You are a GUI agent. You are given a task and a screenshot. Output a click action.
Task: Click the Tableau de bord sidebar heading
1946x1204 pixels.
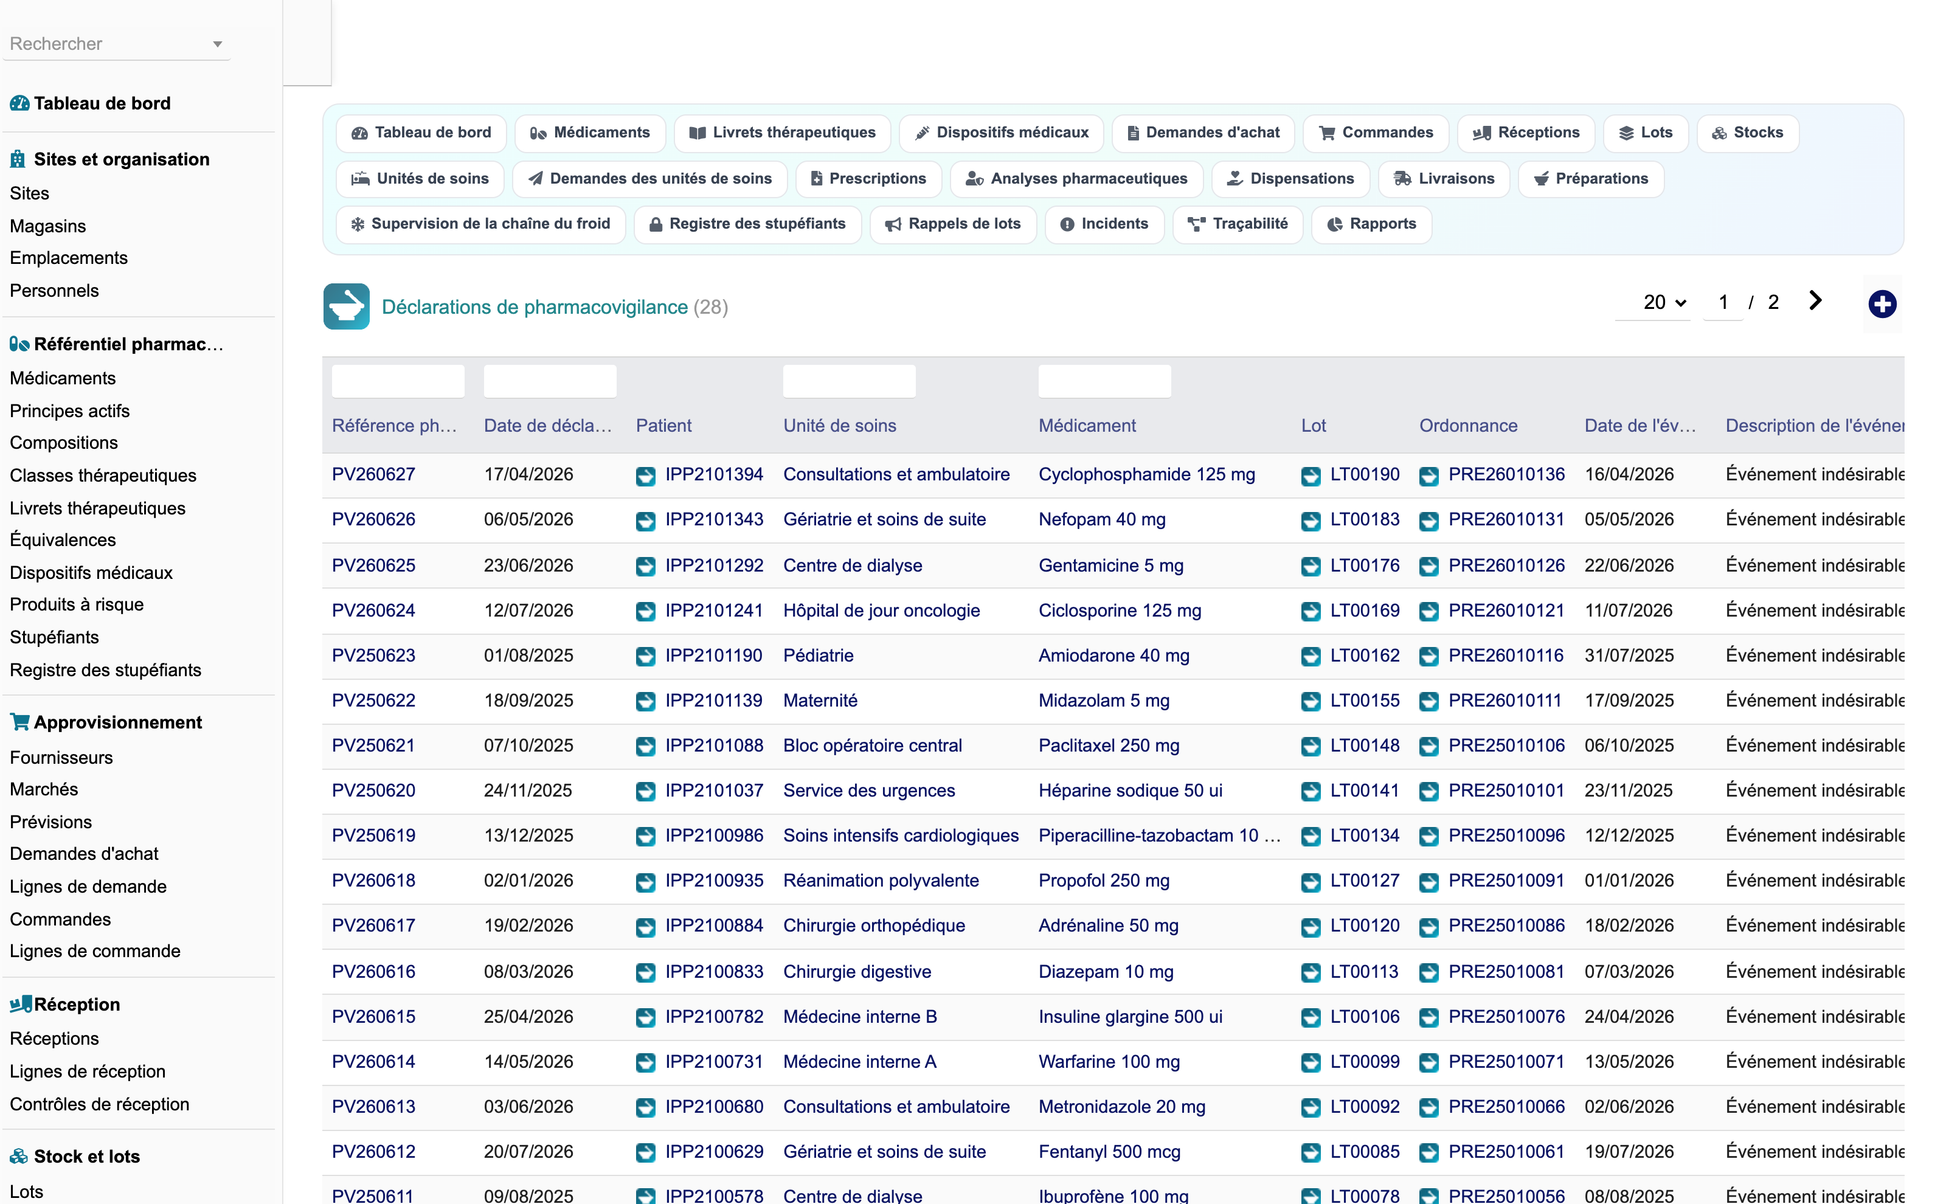tap(90, 103)
